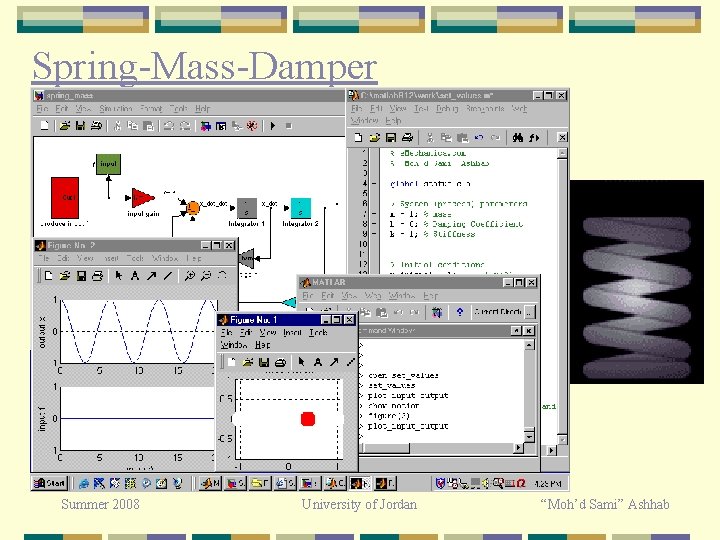Click the volume speaker icon in system tray

486,483
